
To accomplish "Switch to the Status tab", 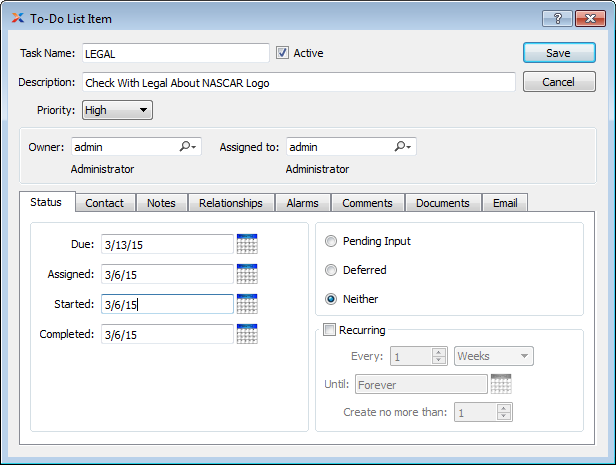I will click(46, 202).
